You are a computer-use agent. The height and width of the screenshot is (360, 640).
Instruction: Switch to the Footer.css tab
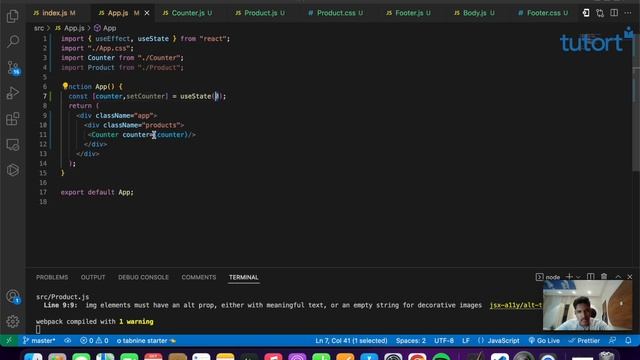click(543, 13)
